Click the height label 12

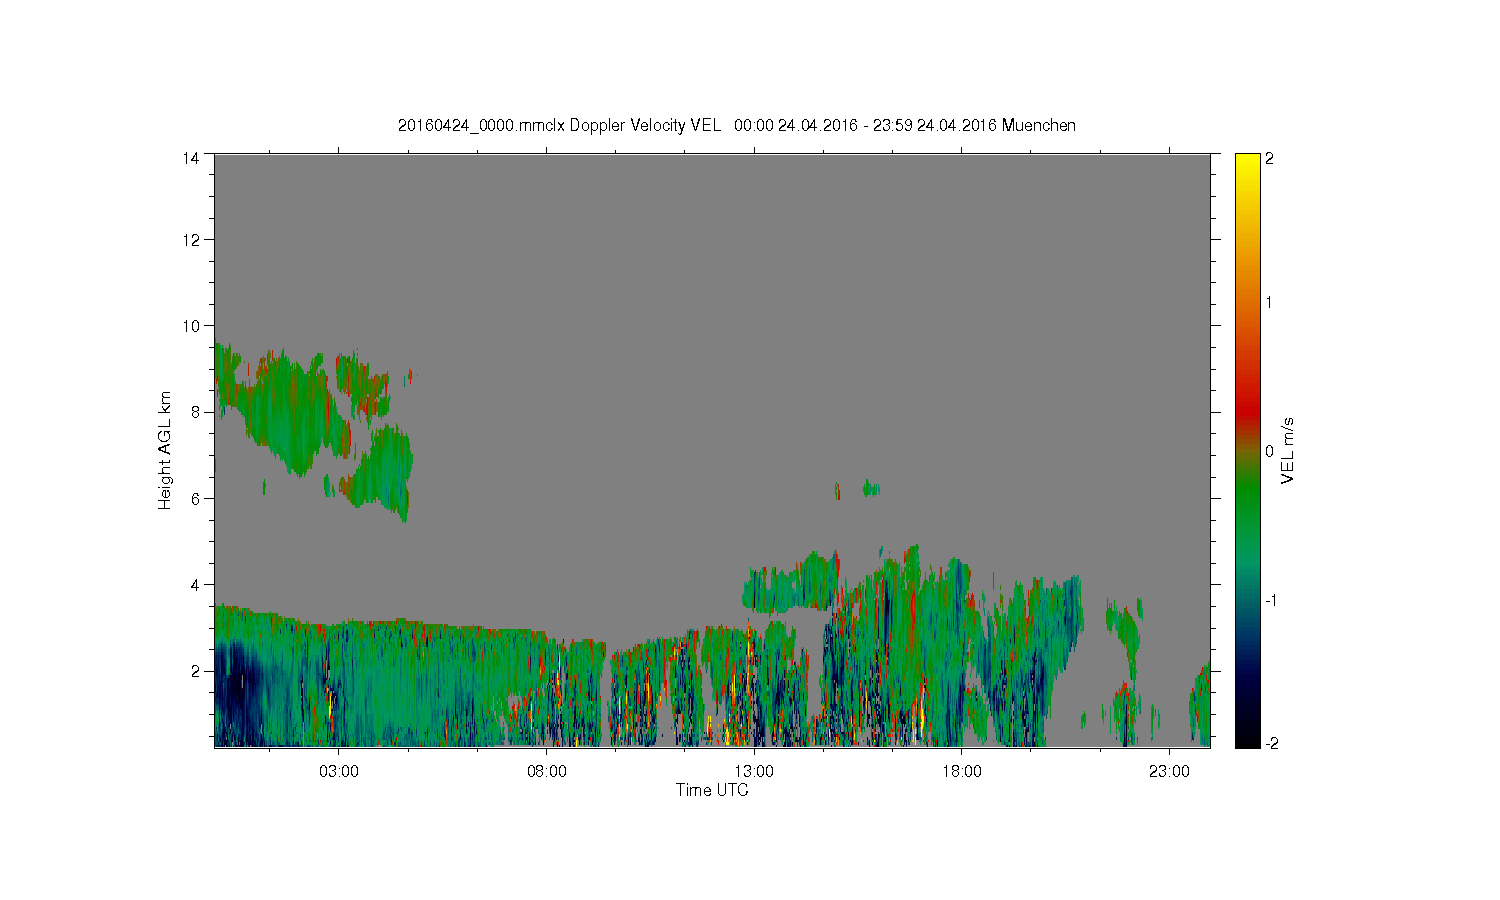[x=190, y=240]
